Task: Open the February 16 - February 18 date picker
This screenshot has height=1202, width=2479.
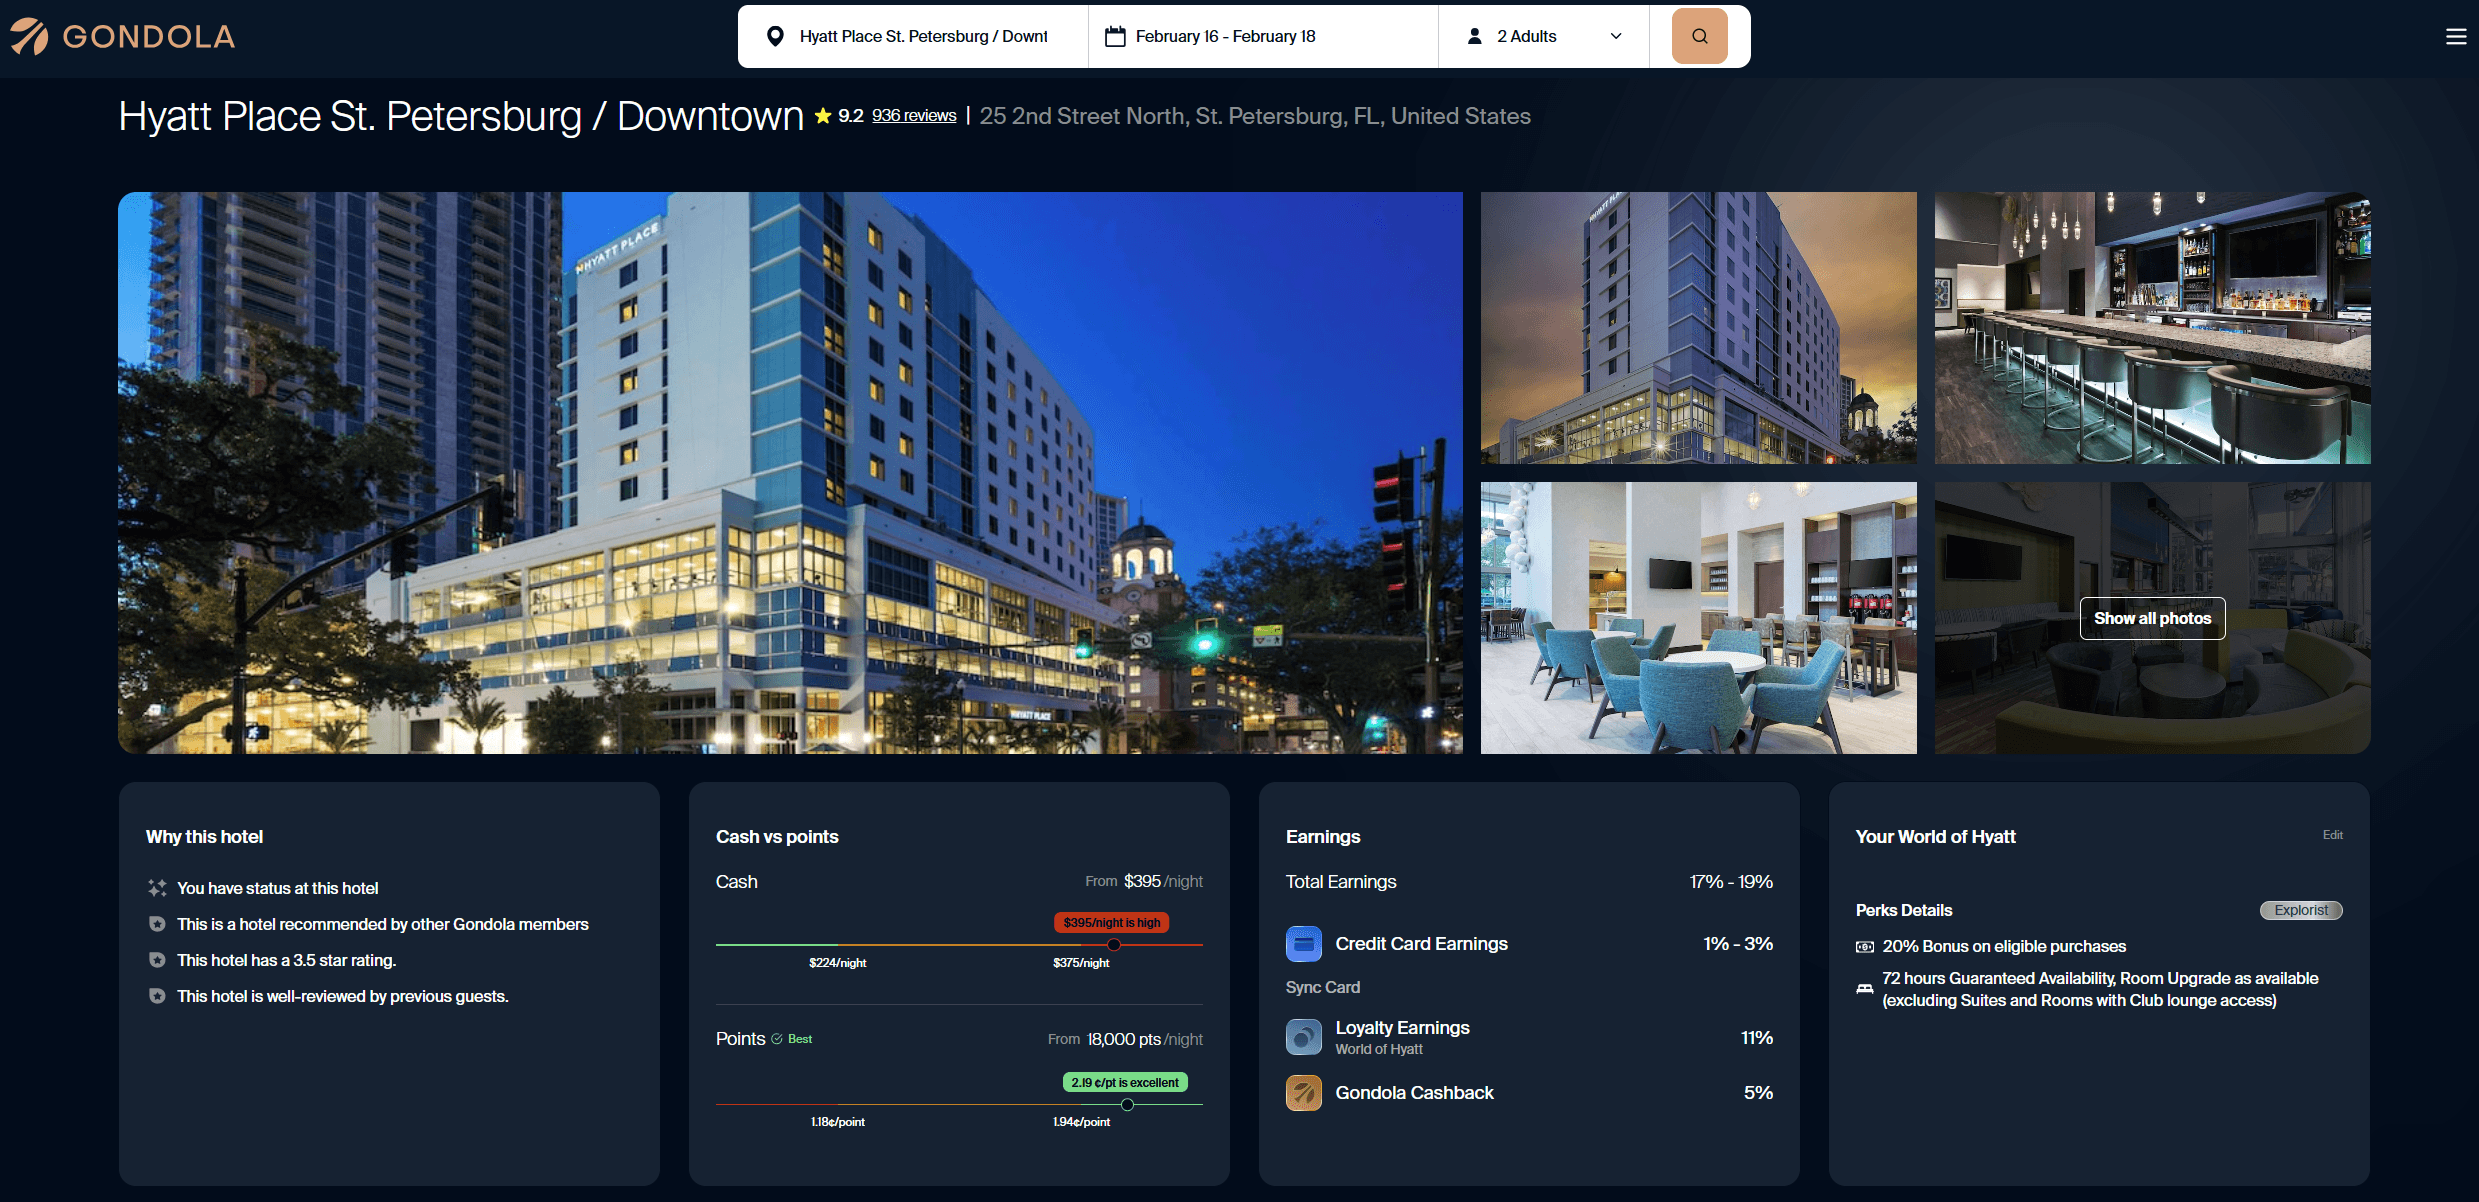Action: pos(1225,37)
